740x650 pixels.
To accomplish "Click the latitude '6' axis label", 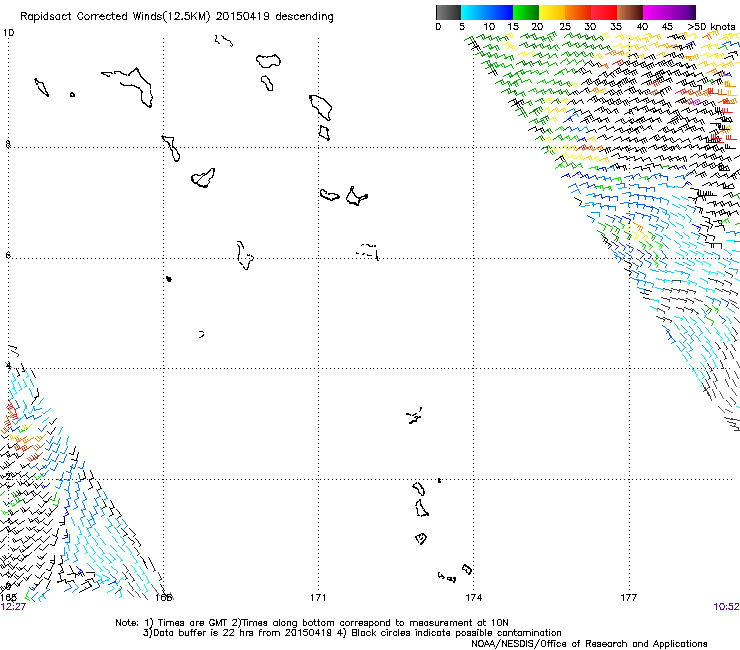I will pyautogui.click(x=8, y=255).
